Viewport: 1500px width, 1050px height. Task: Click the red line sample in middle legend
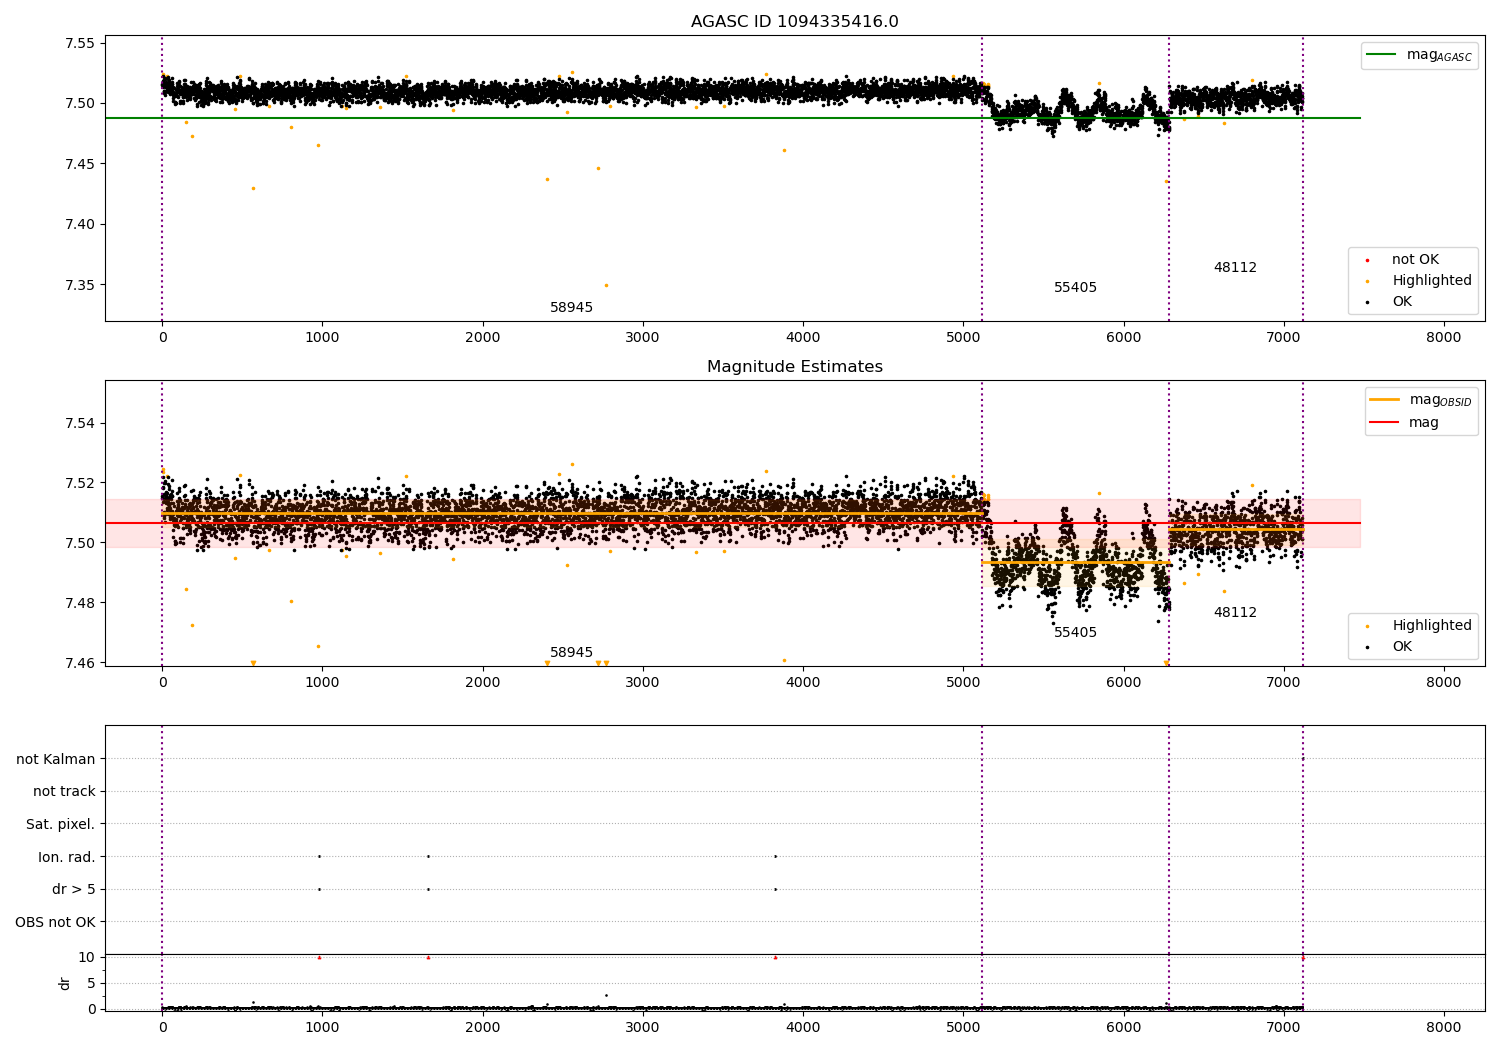(1385, 423)
